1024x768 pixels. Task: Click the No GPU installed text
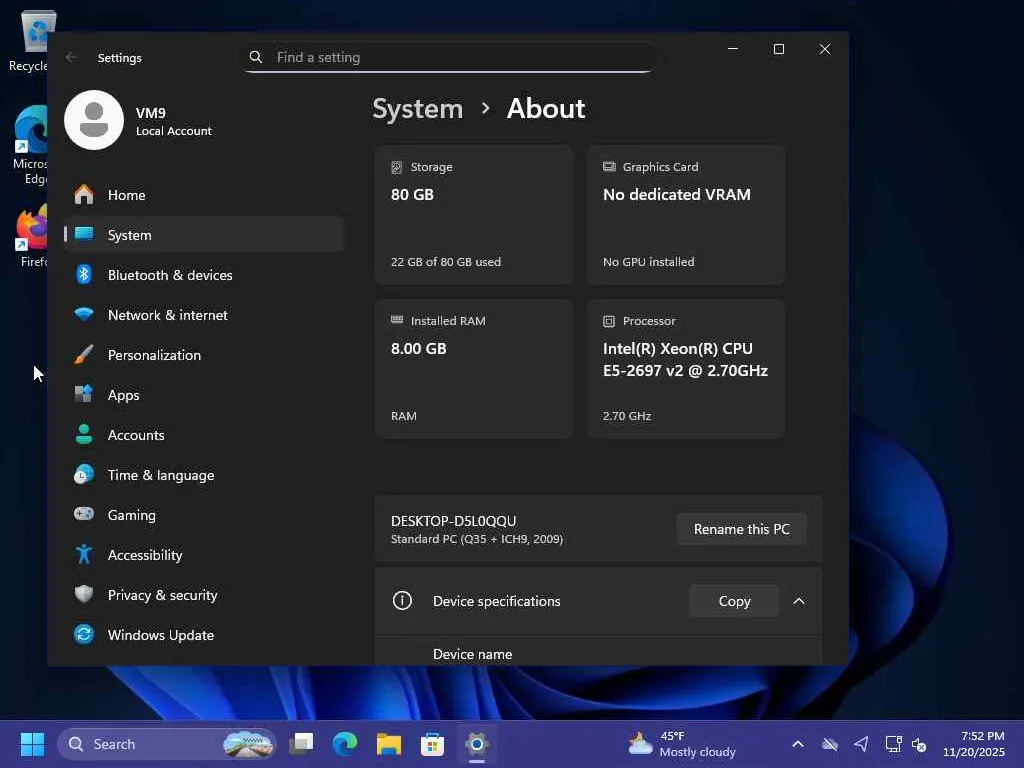coord(648,262)
